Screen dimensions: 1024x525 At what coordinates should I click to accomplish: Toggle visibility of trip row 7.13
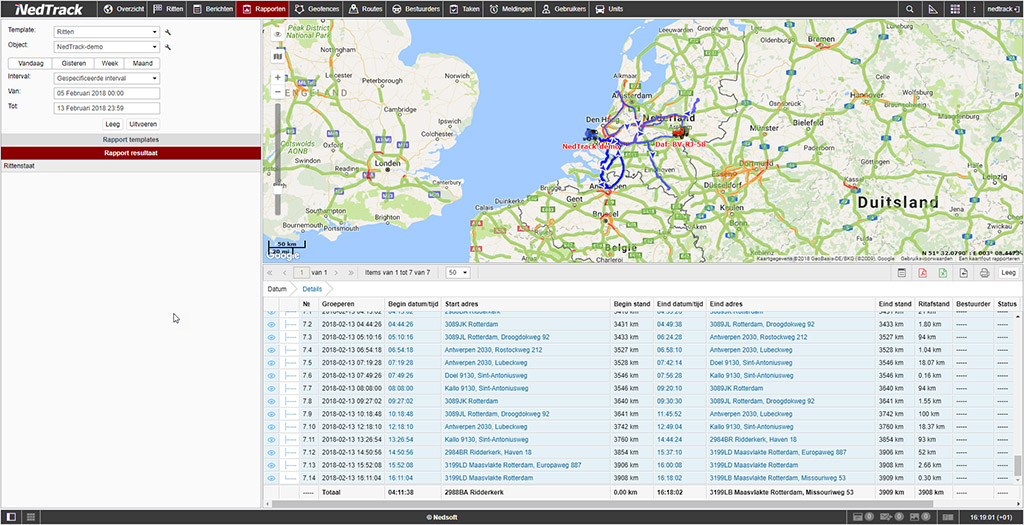coord(272,465)
